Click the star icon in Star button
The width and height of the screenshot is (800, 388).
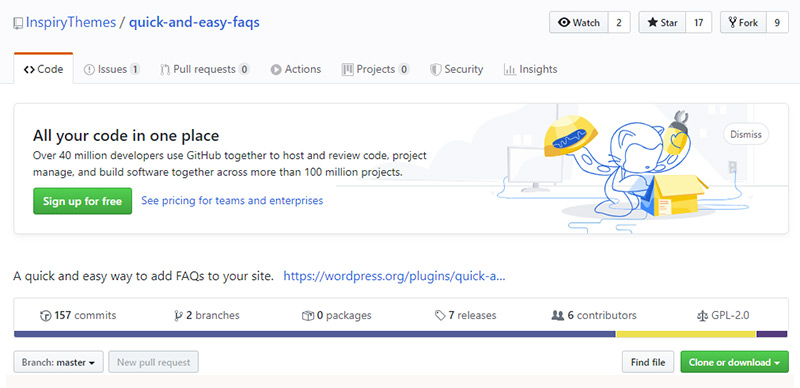pyautogui.click(x=652, y=22)
